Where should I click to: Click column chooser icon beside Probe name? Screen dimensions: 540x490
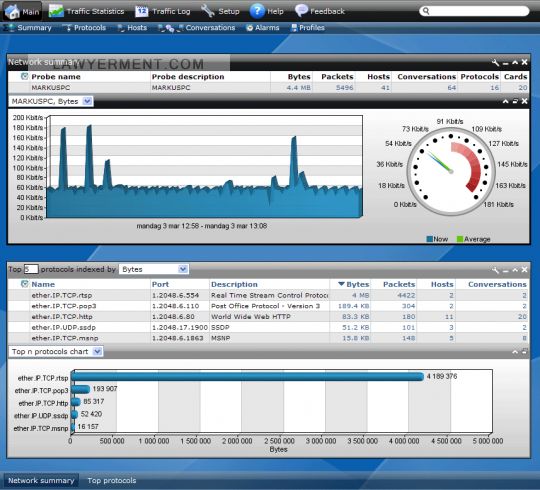click(x=24, y=76)
